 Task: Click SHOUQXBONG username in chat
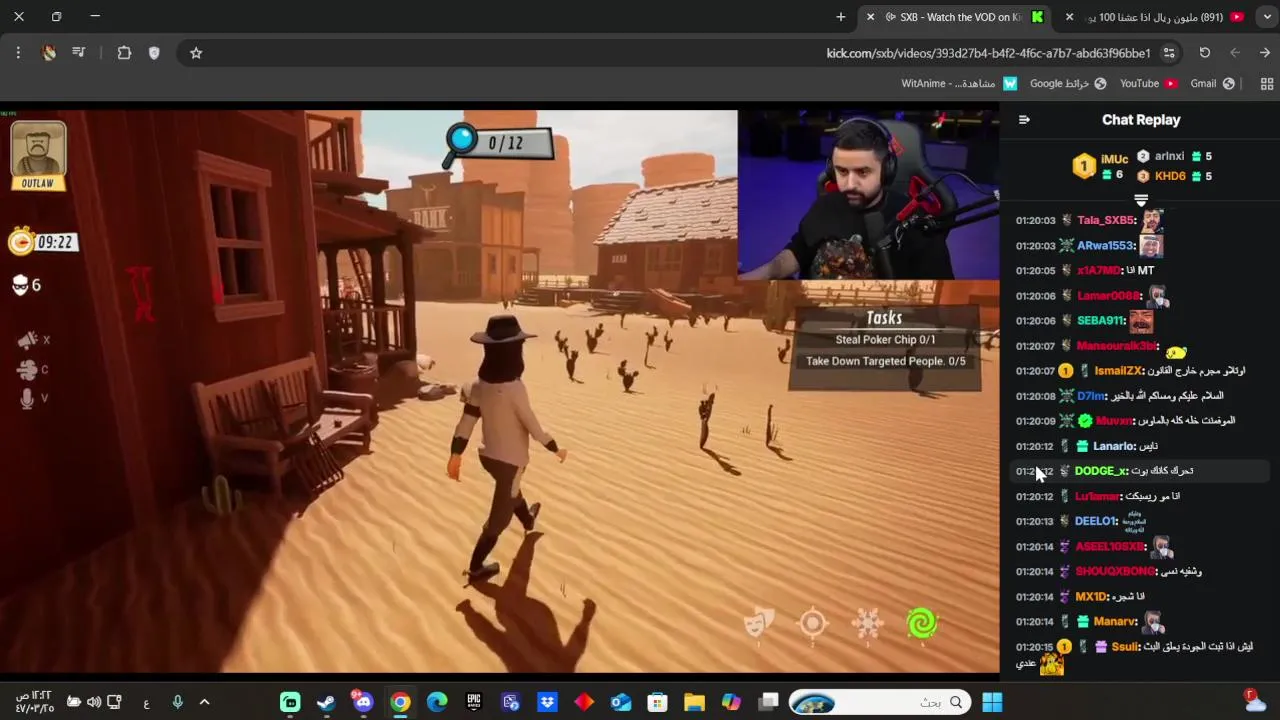(1116, 571)
